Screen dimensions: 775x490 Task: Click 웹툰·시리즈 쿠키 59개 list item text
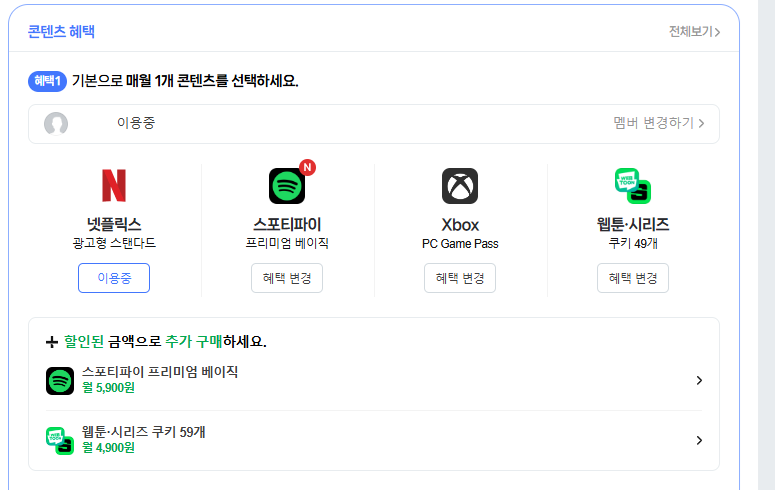click(143, 432)
